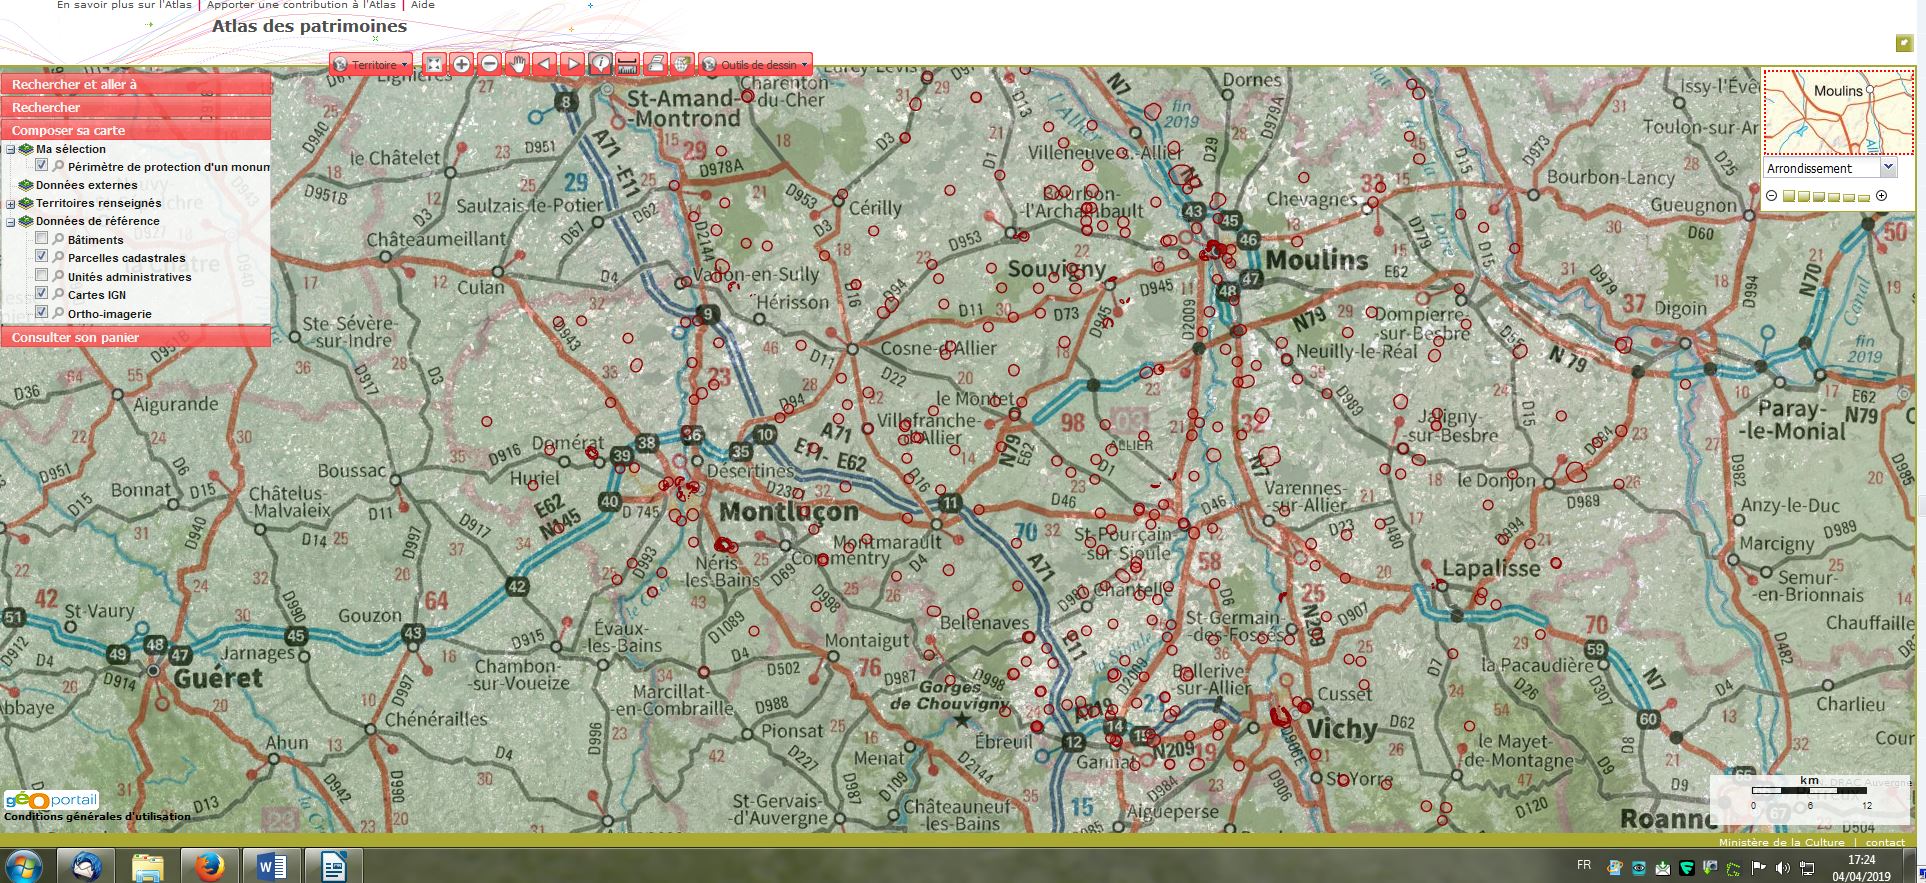Select the tallest zoom level block
Image resolution: width=1926 pixels, height=883 pixels.
click(x=1789, y=196)
